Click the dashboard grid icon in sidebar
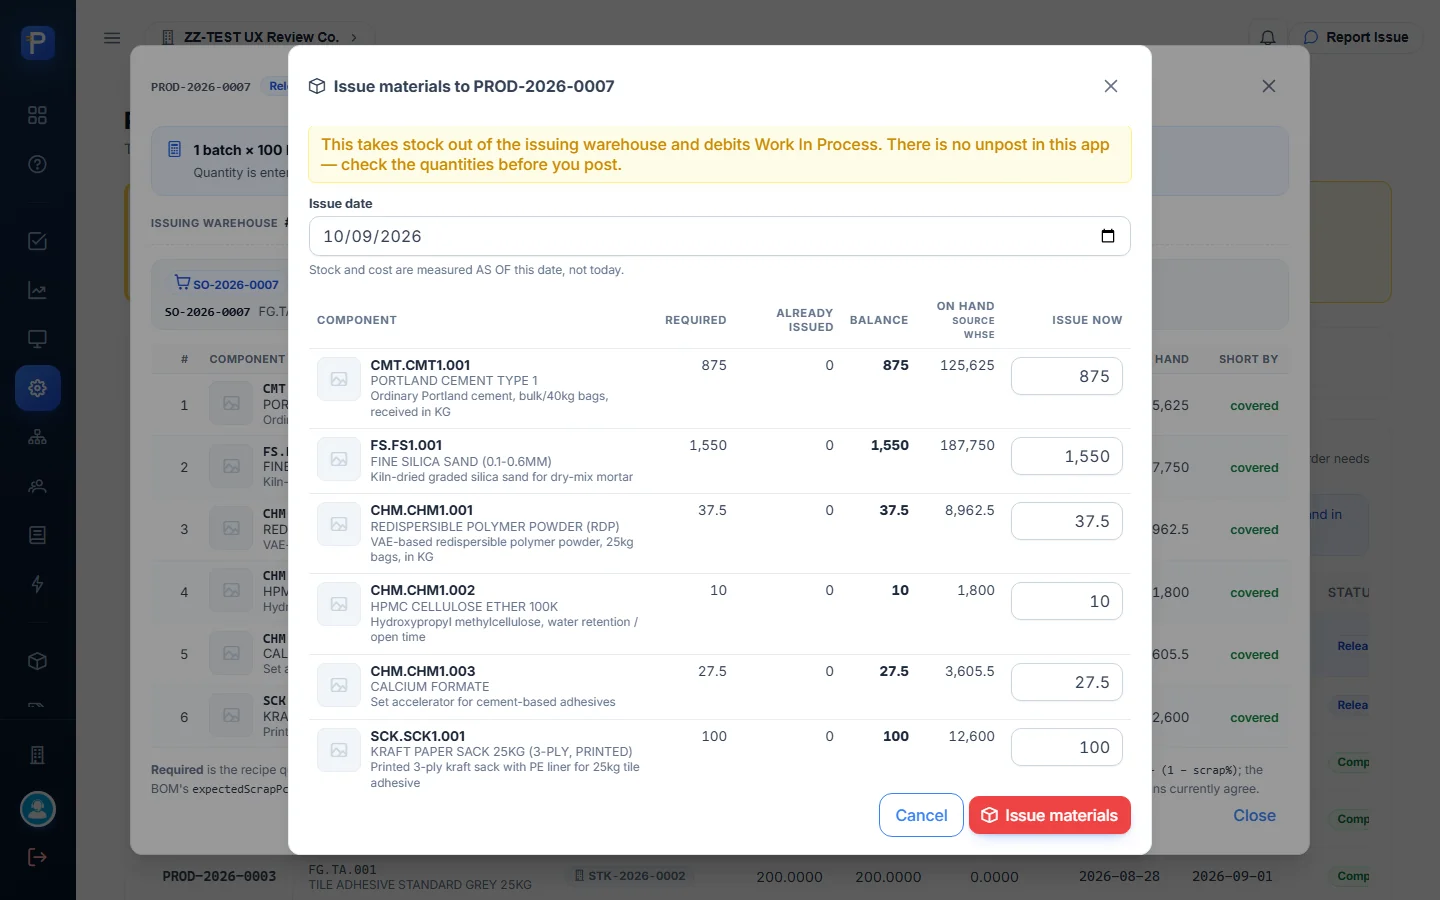The height and width of the screenshot is (900, 1440). [37, 115]
